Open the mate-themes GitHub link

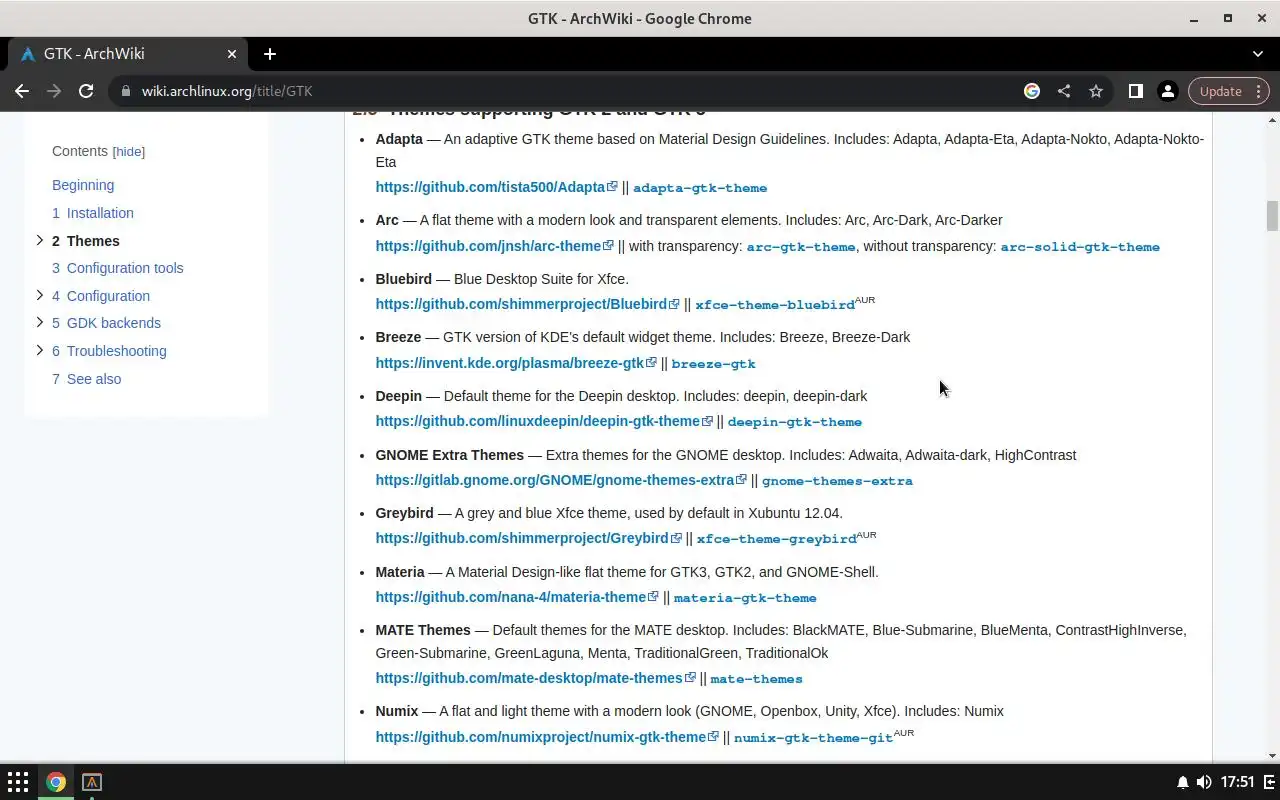(535, 678)
